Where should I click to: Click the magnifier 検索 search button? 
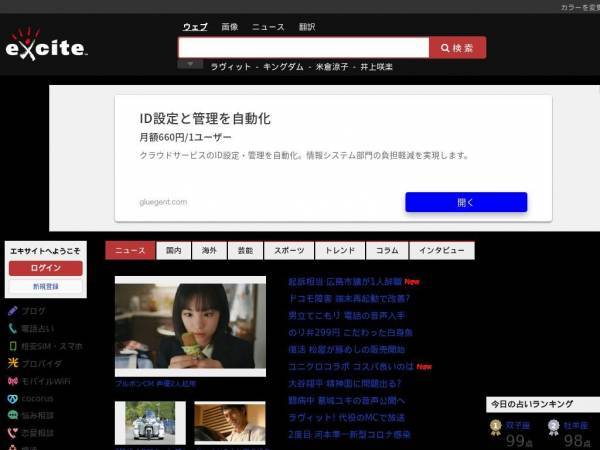tap(457, 48)
